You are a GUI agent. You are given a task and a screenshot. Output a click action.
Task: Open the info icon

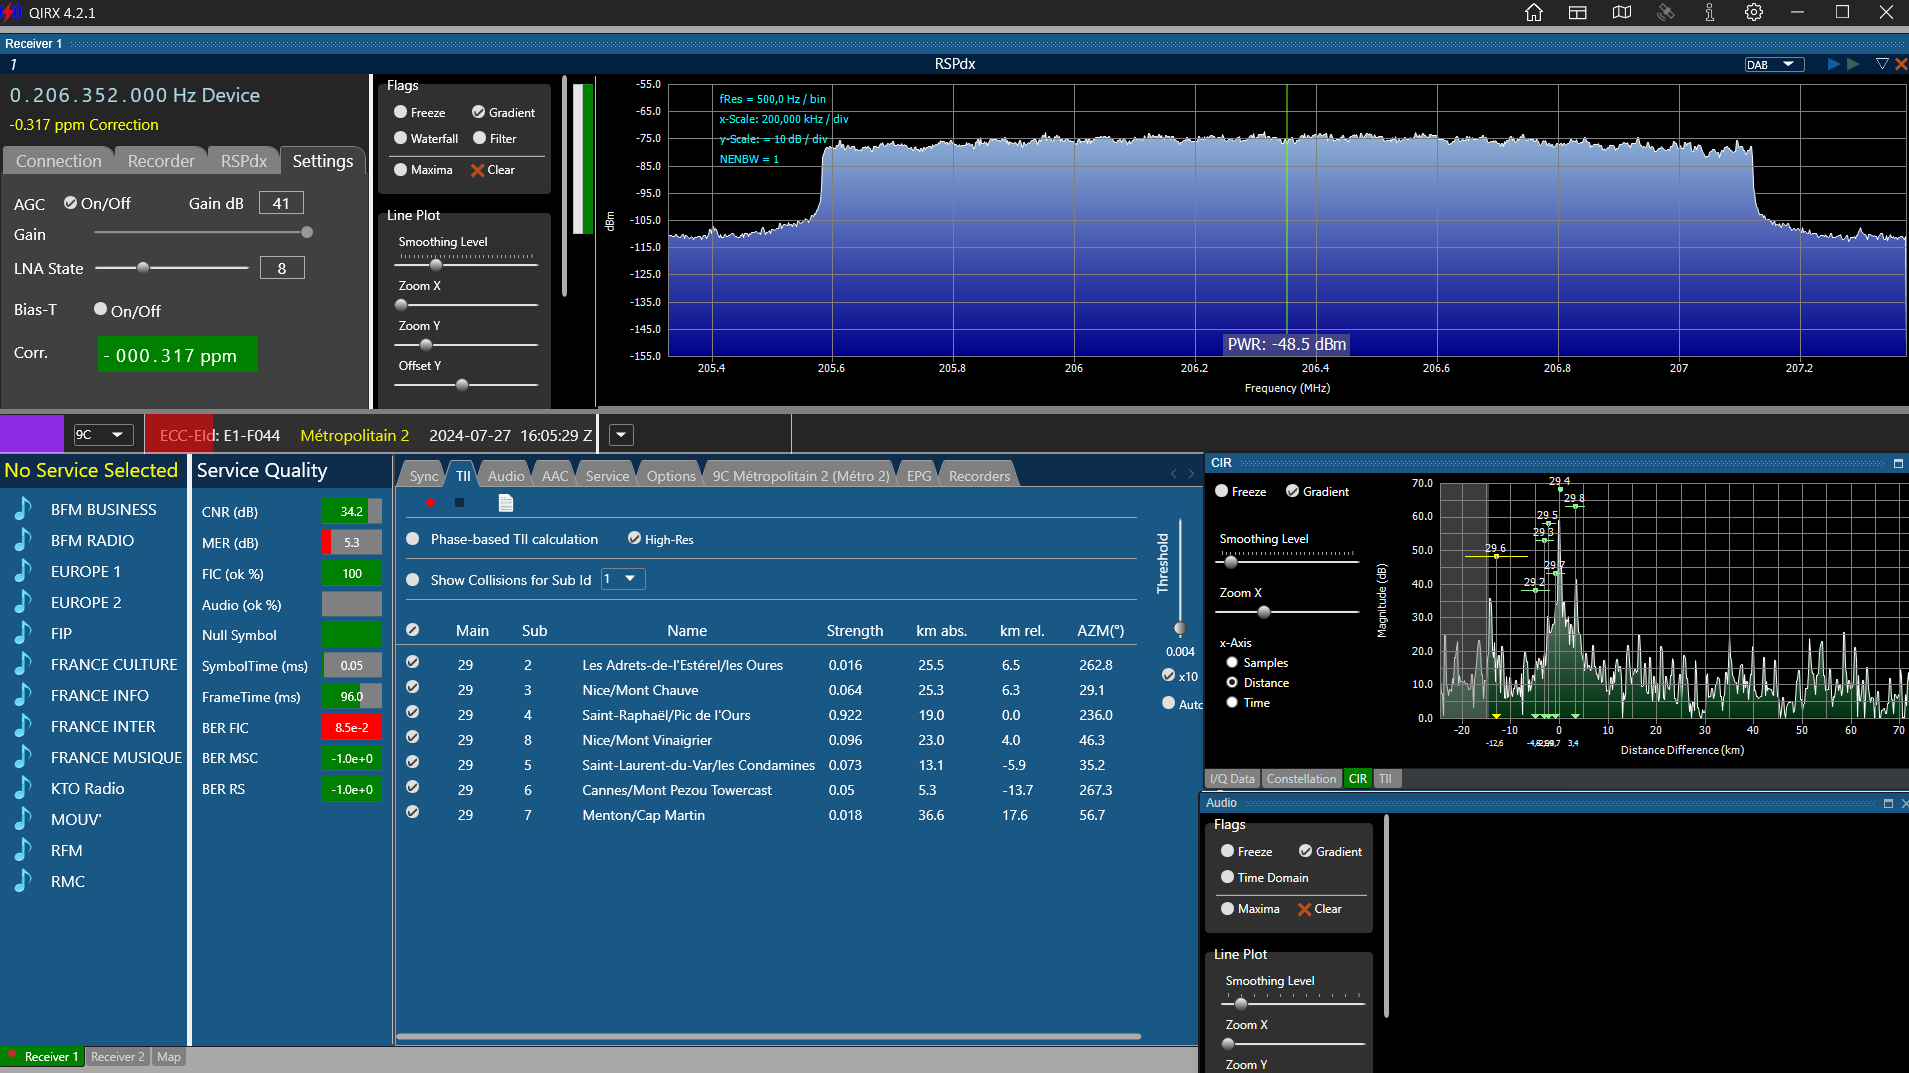coord(1710,13)
